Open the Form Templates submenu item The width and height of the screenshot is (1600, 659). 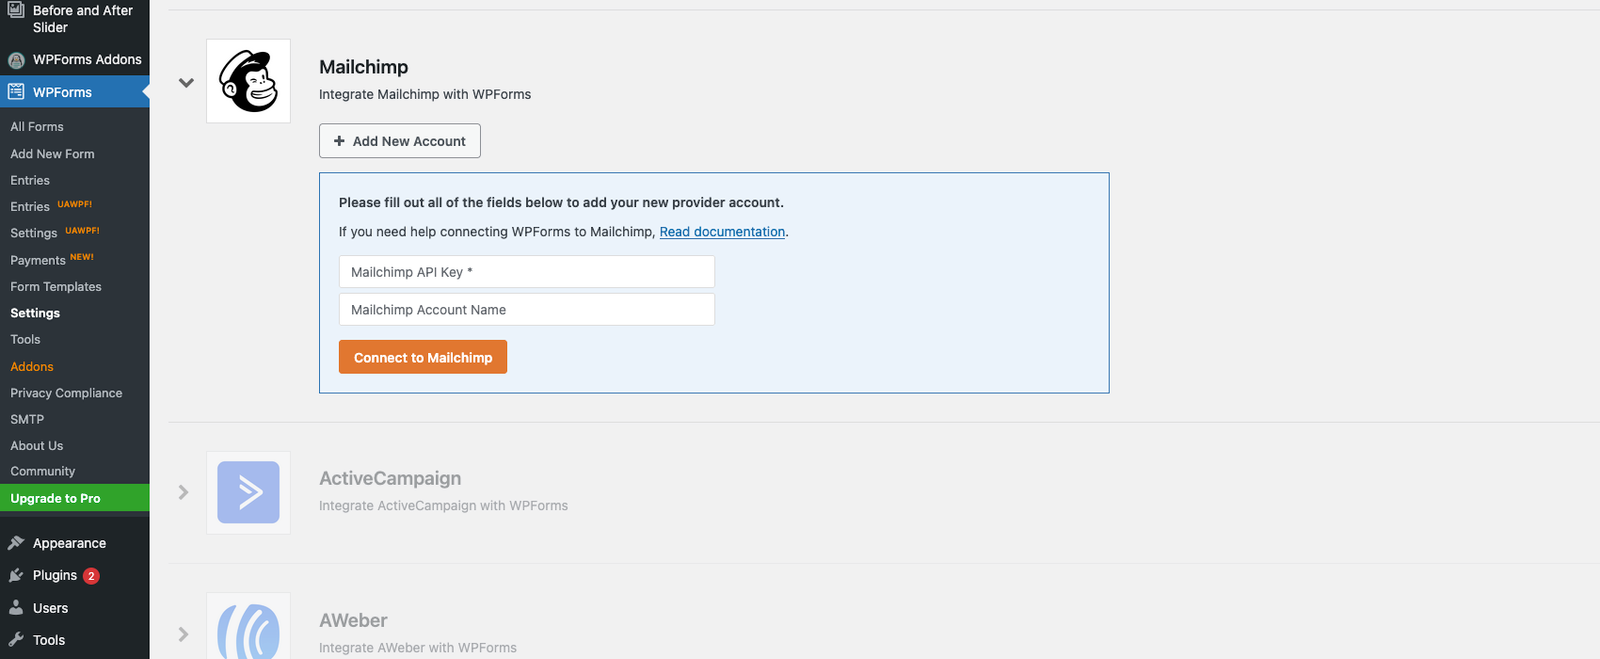pyautogui.click(x=56, y=287)
